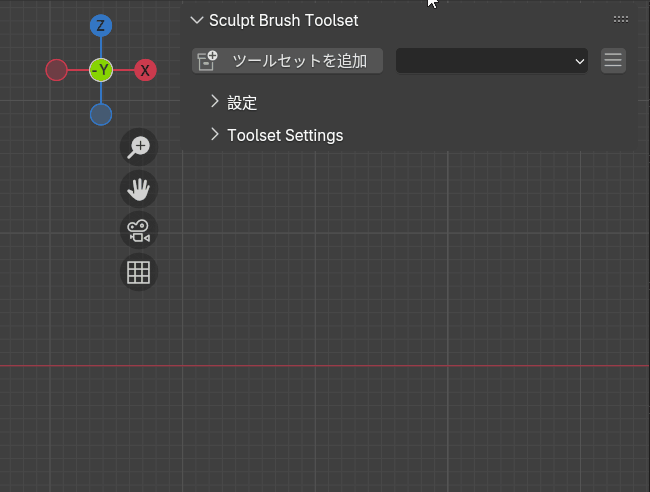
Task: Click the unlabeled negative X axis circle
Action: 56,70
